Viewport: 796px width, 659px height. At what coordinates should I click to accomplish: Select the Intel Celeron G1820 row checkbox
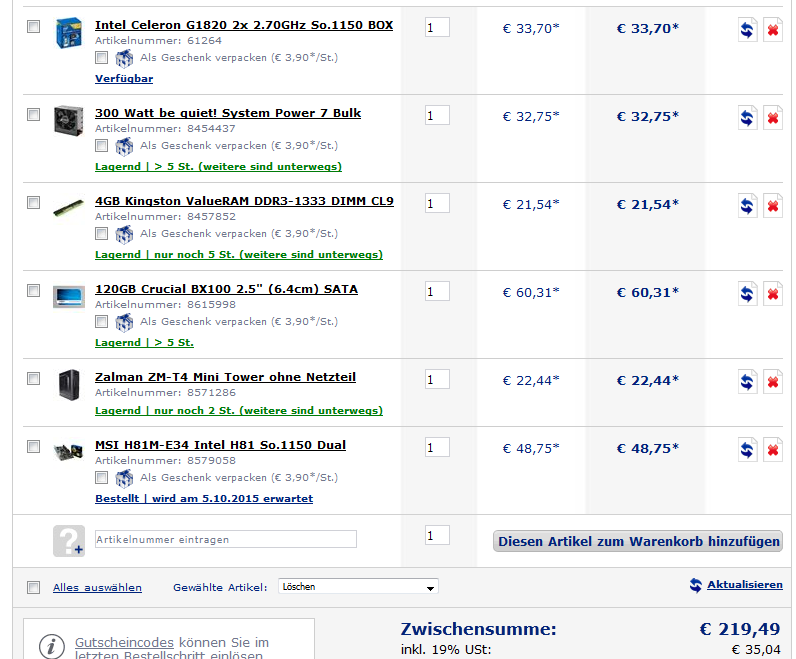(34, 26)
